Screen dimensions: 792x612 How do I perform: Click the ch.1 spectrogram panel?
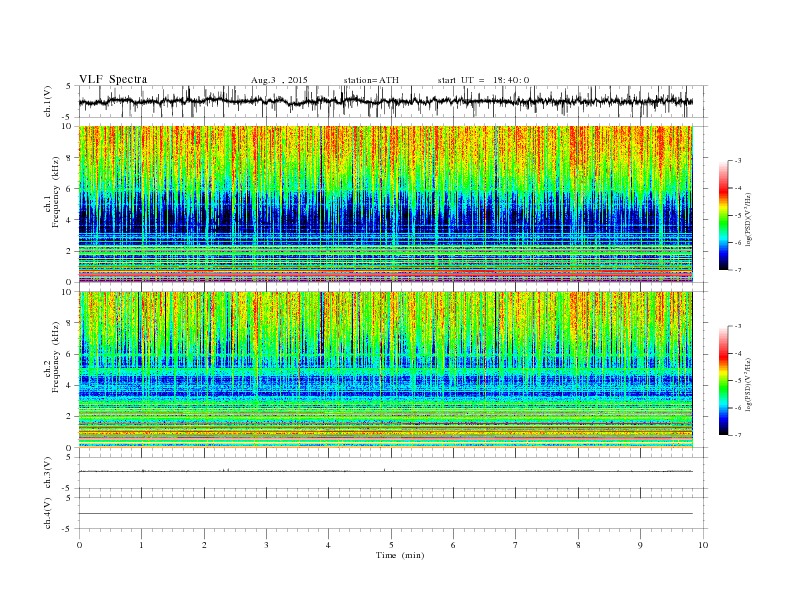point(386,204)
